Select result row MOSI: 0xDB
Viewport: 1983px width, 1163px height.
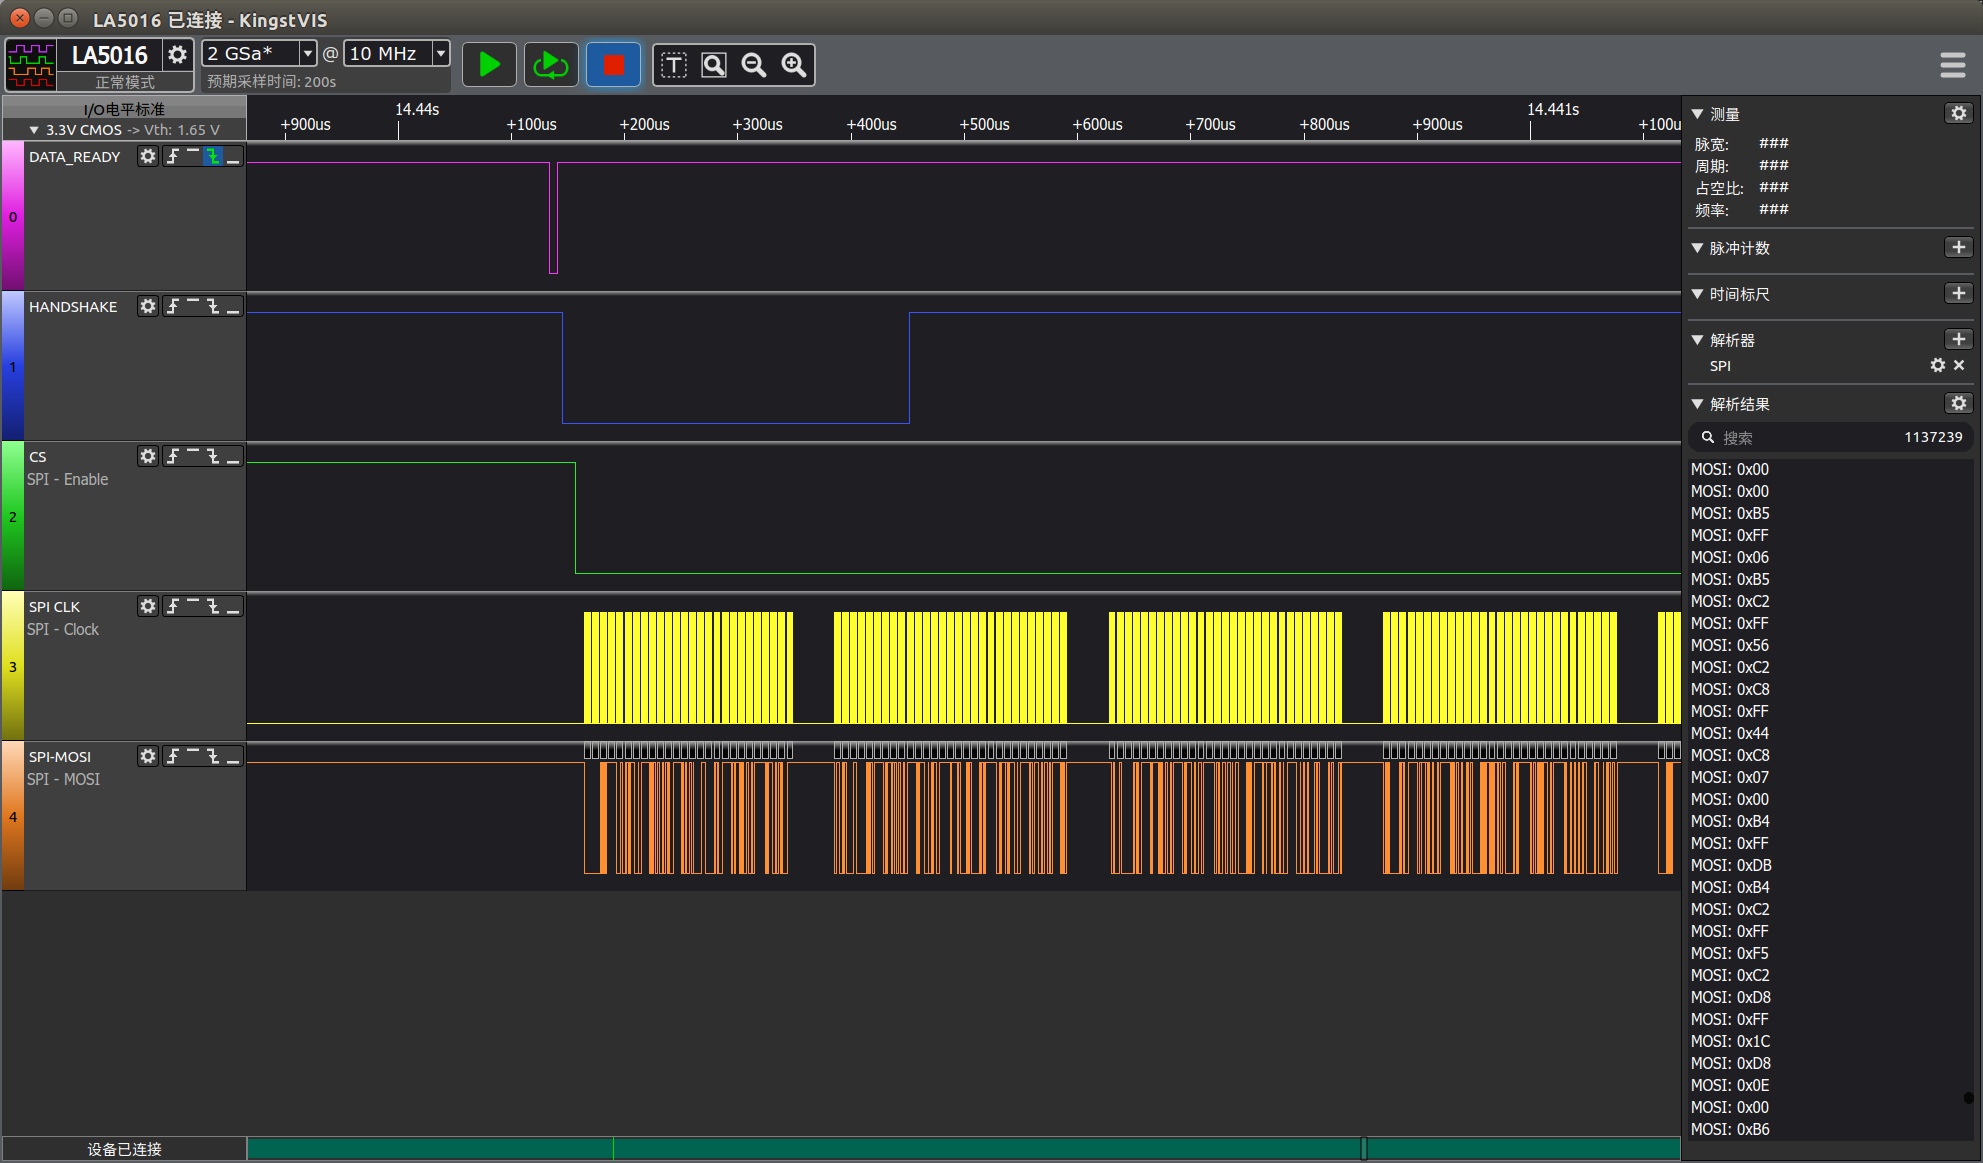(x=1731, y=865)
